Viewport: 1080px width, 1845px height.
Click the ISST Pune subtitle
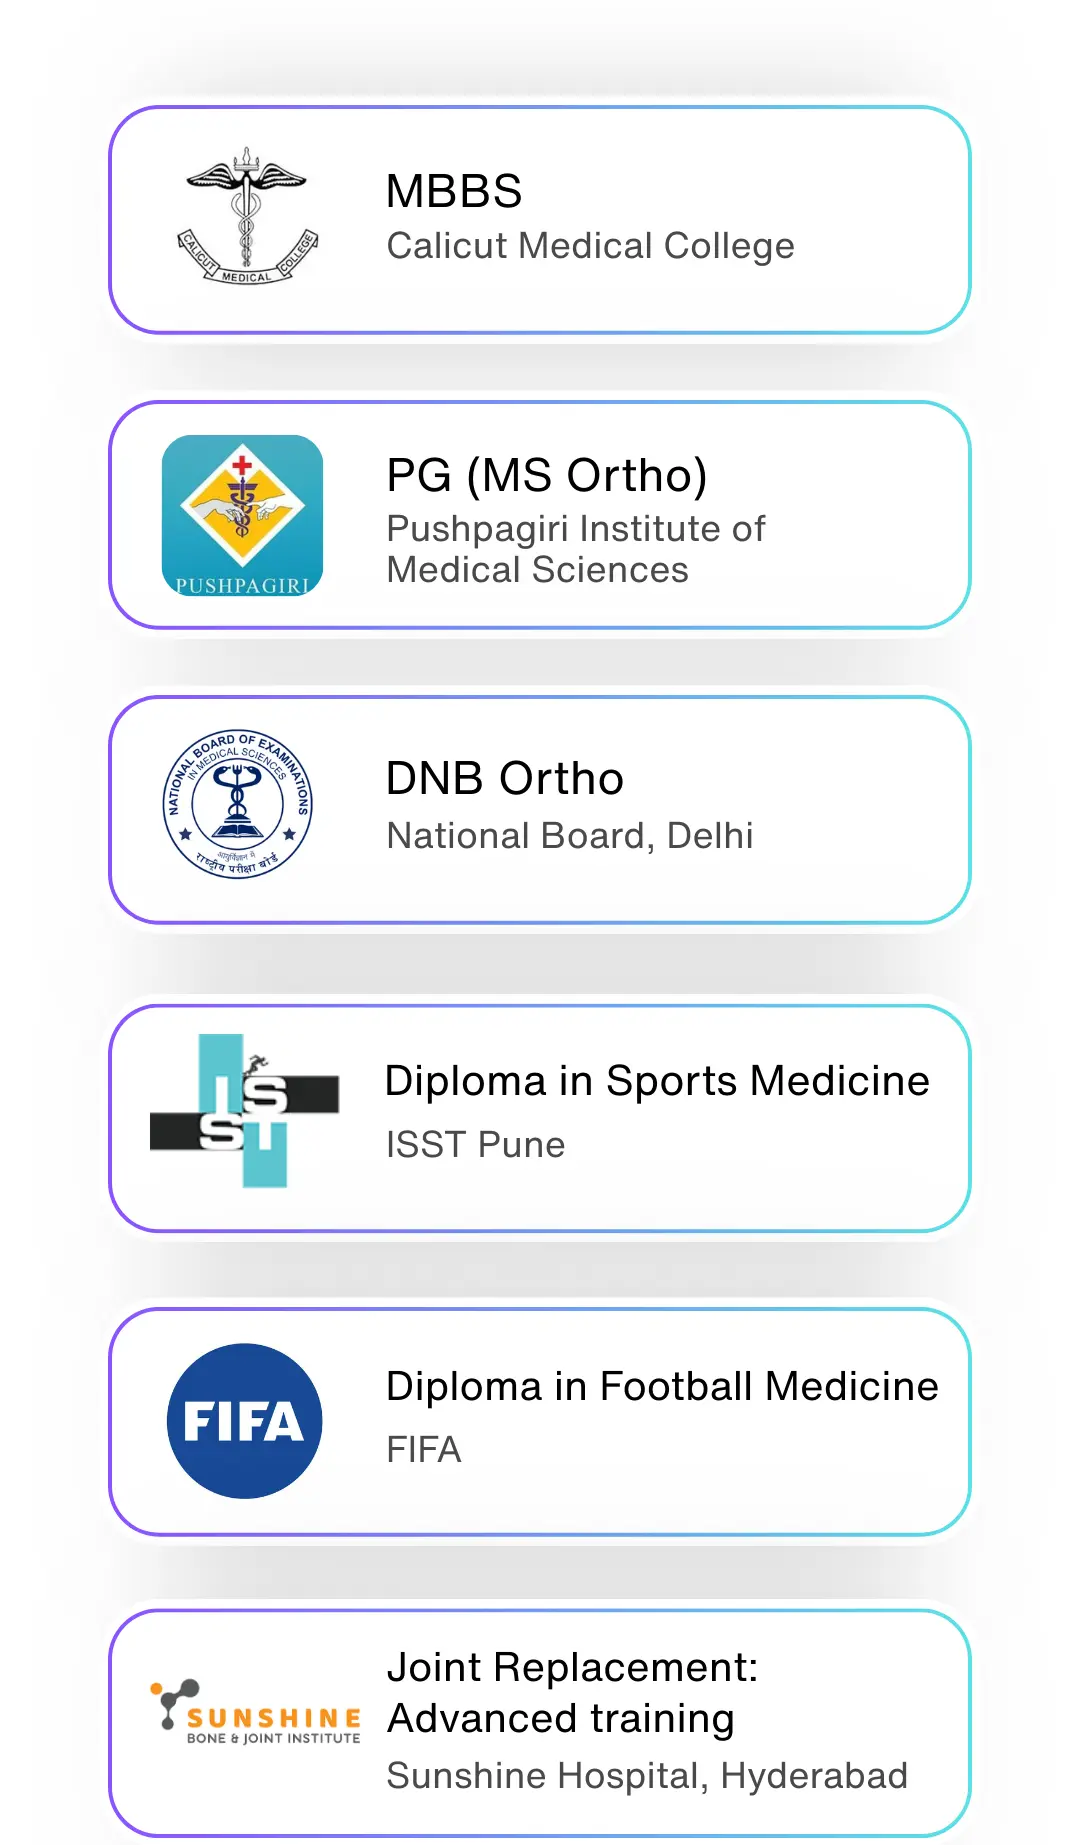click(476, 1145)
